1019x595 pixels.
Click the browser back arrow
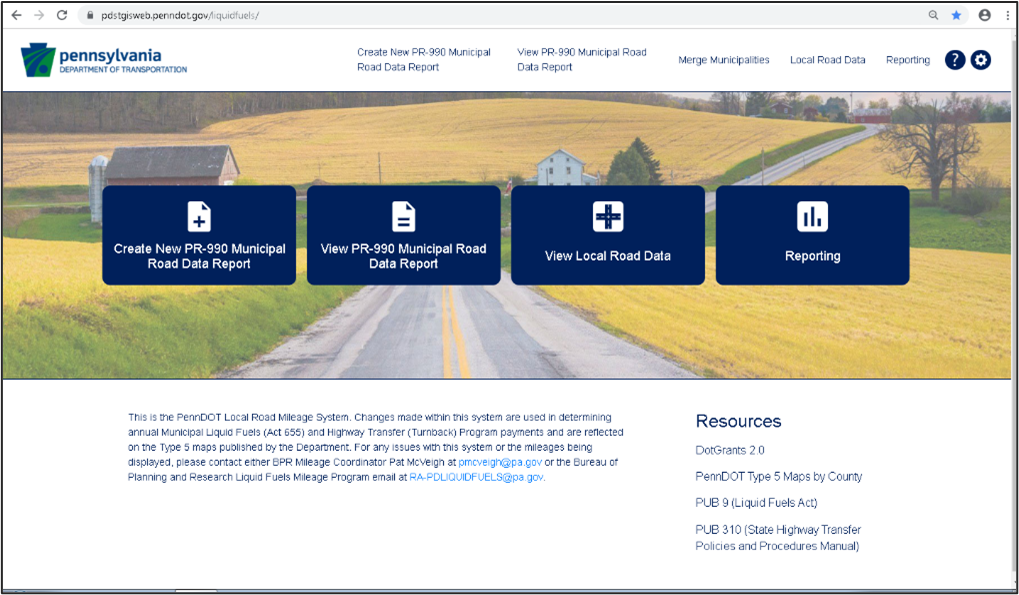(16, 15)
